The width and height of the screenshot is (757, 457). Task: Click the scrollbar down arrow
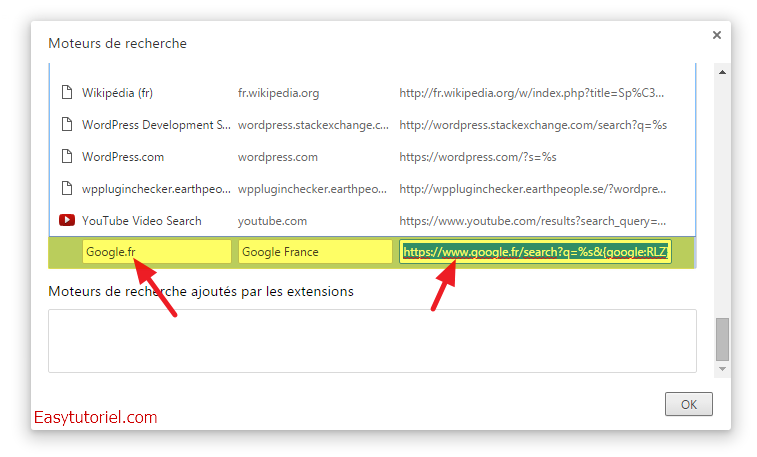pos(722,369)
